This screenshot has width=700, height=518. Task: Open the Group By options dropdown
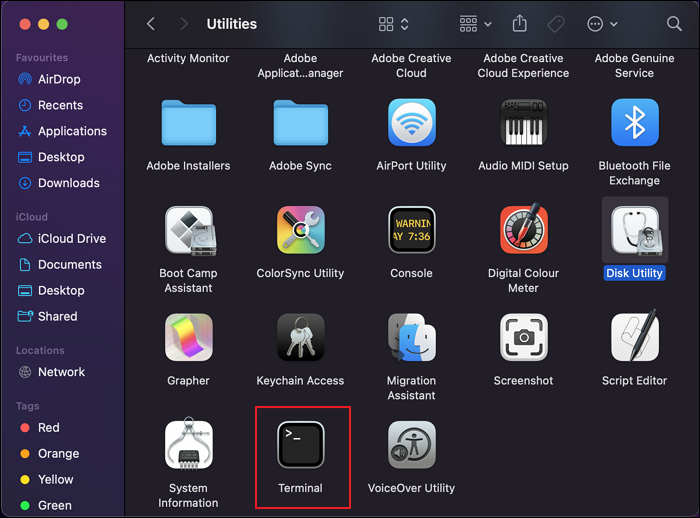point(475,24)
